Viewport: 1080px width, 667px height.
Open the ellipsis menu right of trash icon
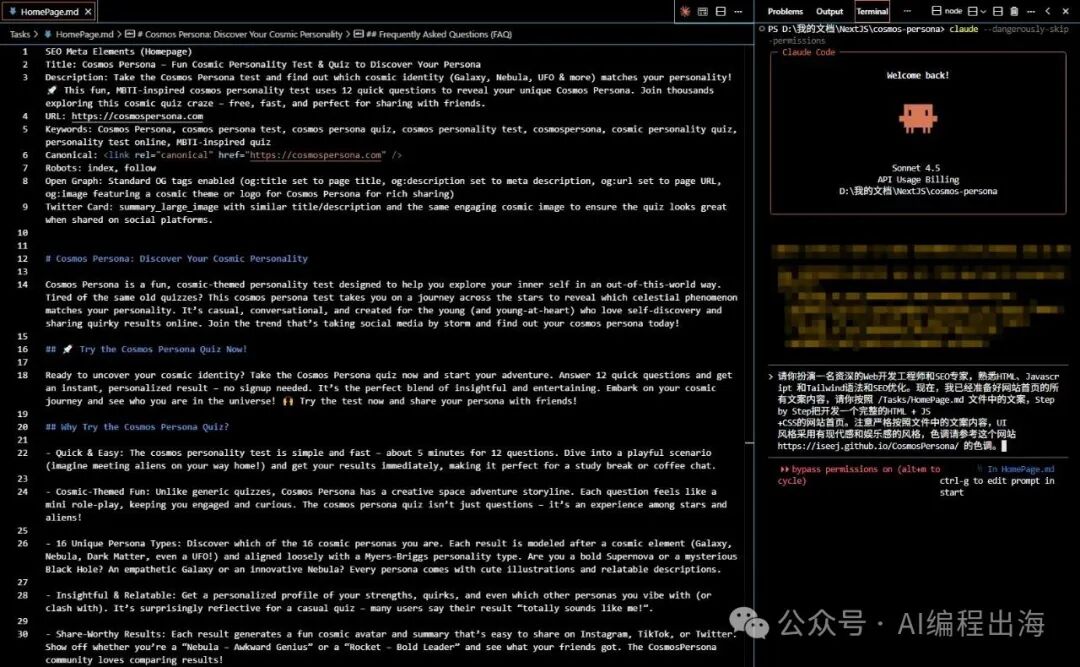pyautogui.click(x=1031, y=12)
